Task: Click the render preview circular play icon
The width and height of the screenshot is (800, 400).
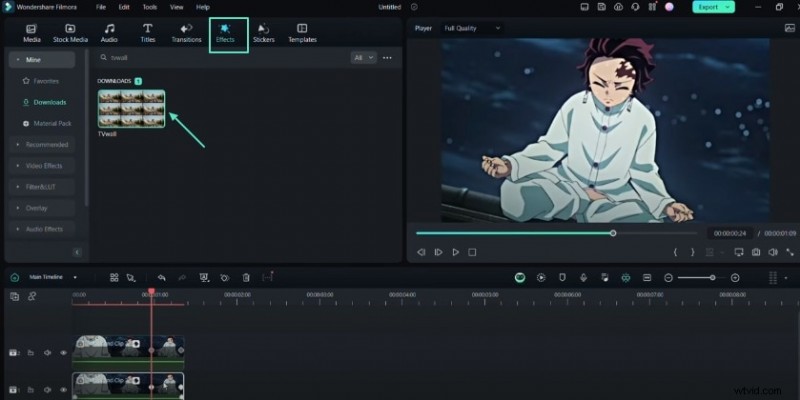Action: pyautogui.click(x=541, y=278)
